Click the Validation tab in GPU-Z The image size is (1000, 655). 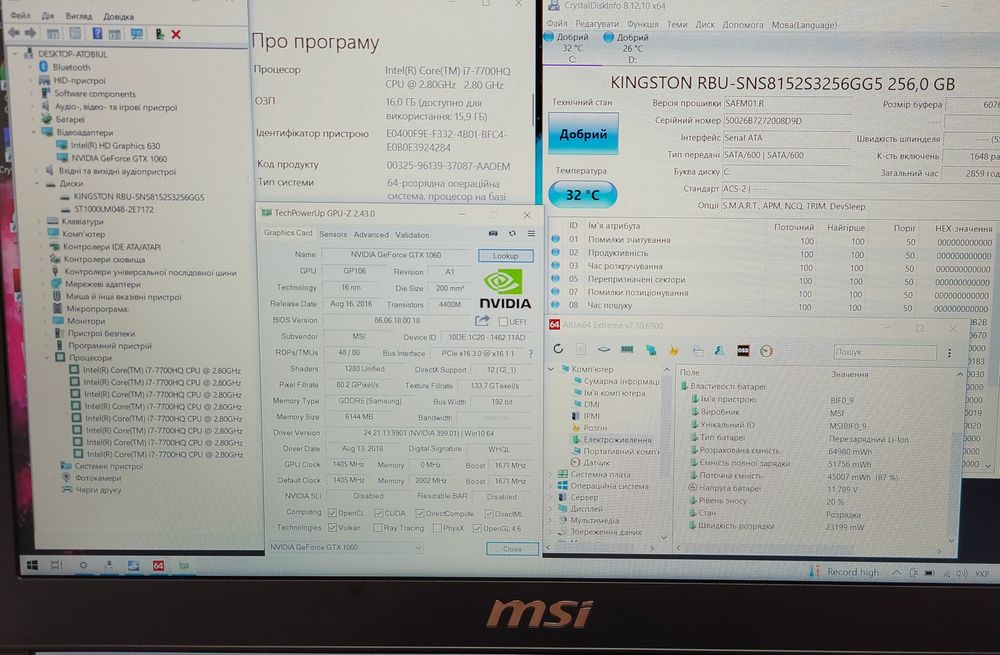click(x=412, y=235)
